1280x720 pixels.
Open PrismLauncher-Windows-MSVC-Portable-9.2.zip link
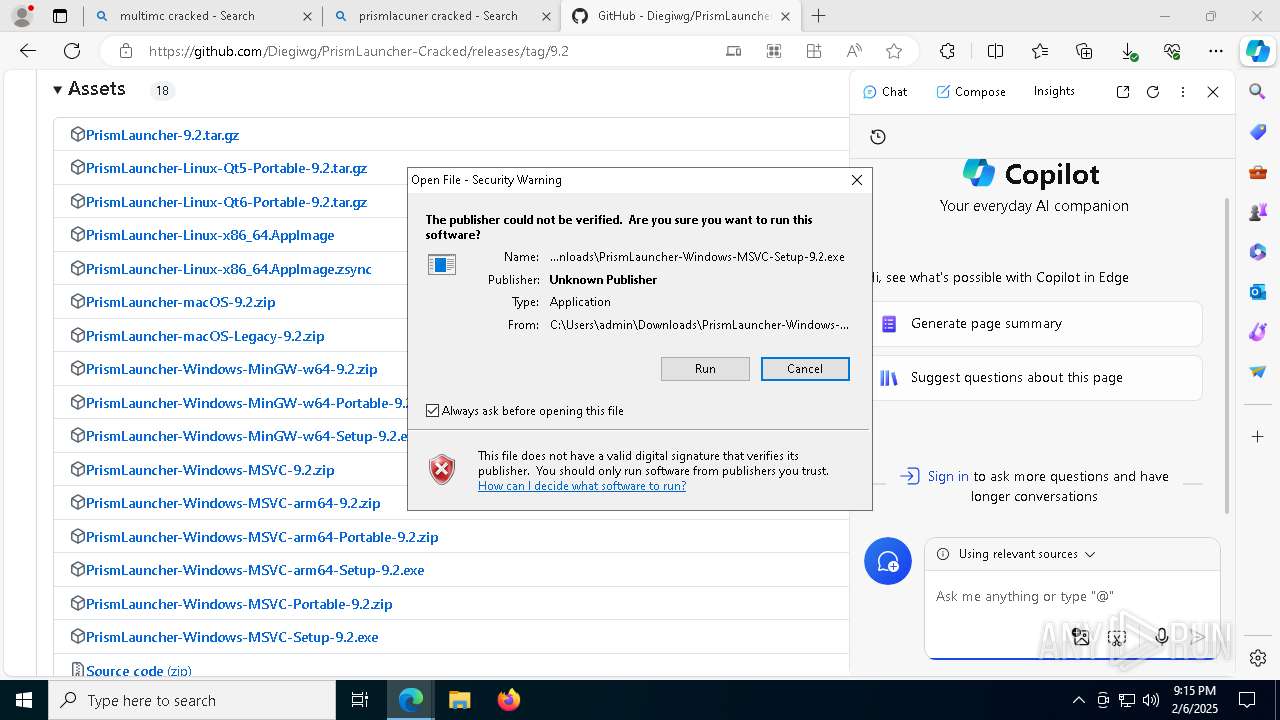239,604
